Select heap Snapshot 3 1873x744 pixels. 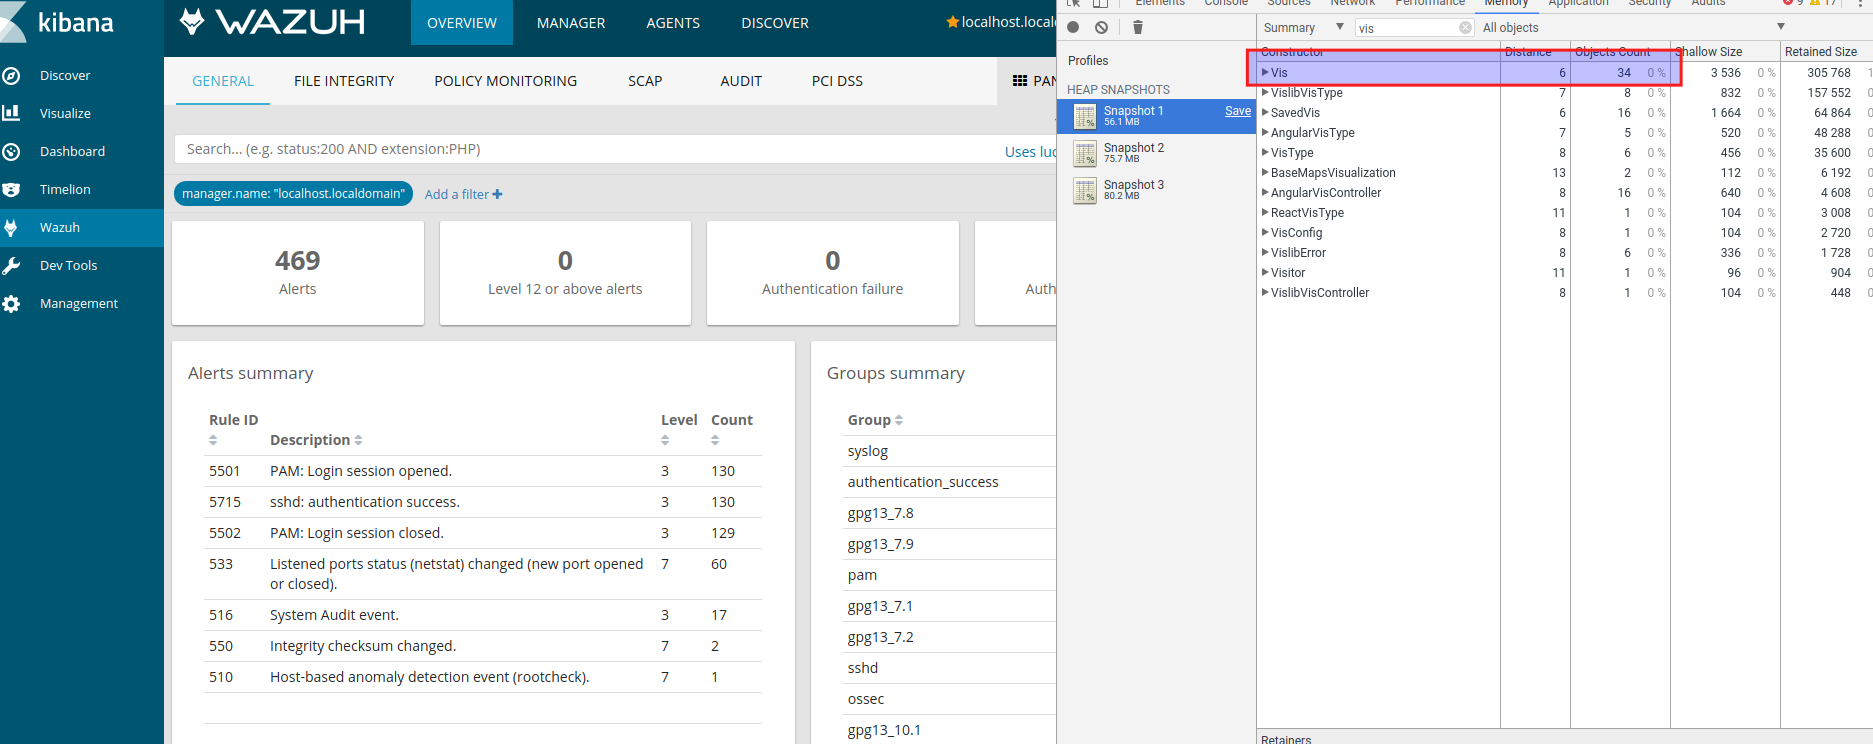click(x=1157, y=190)
